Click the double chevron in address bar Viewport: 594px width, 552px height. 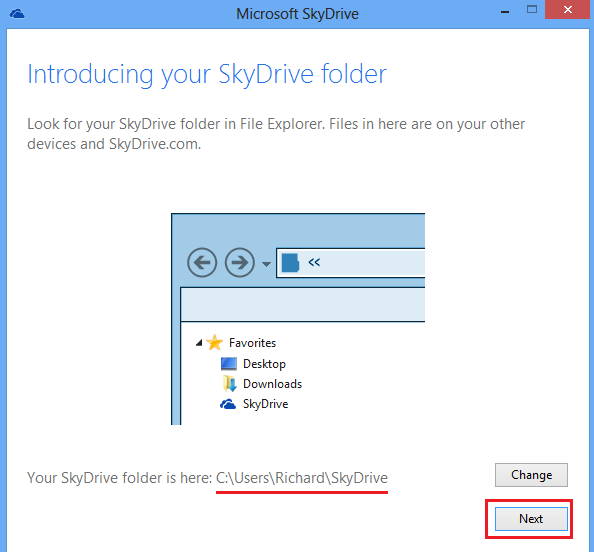[x=314, y=262]
